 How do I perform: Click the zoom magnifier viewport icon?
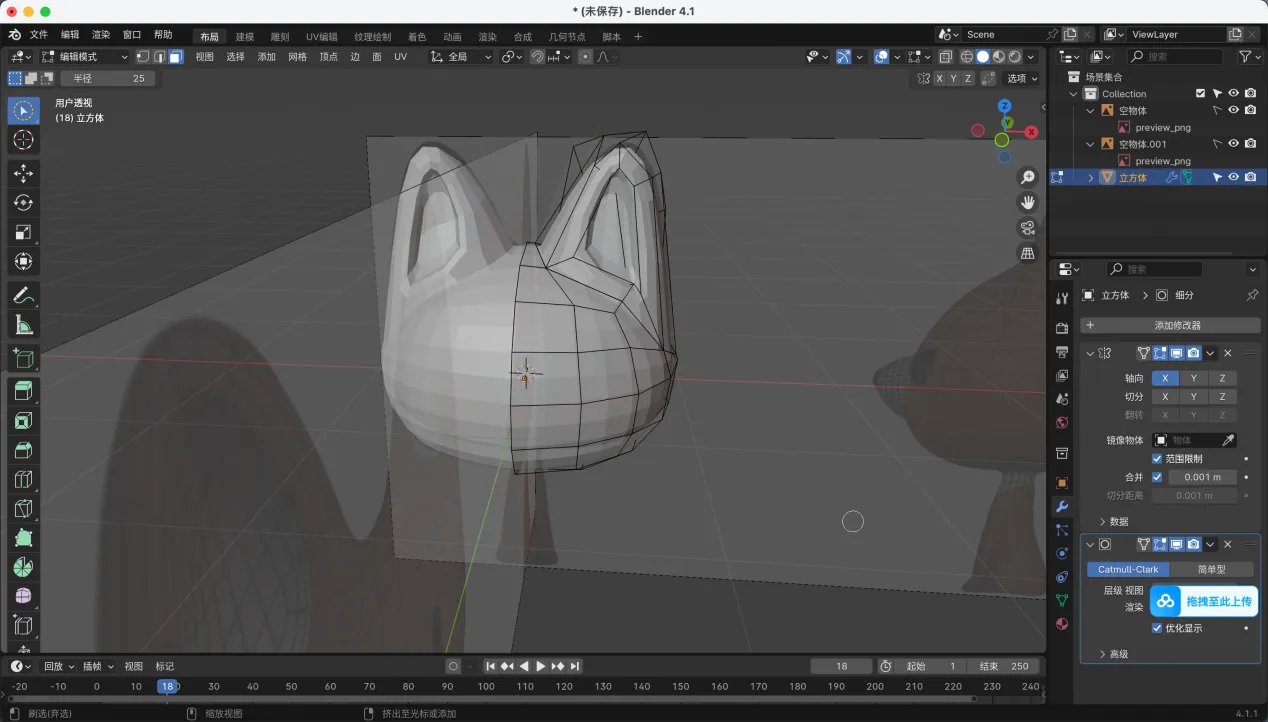coord(1027,177)
